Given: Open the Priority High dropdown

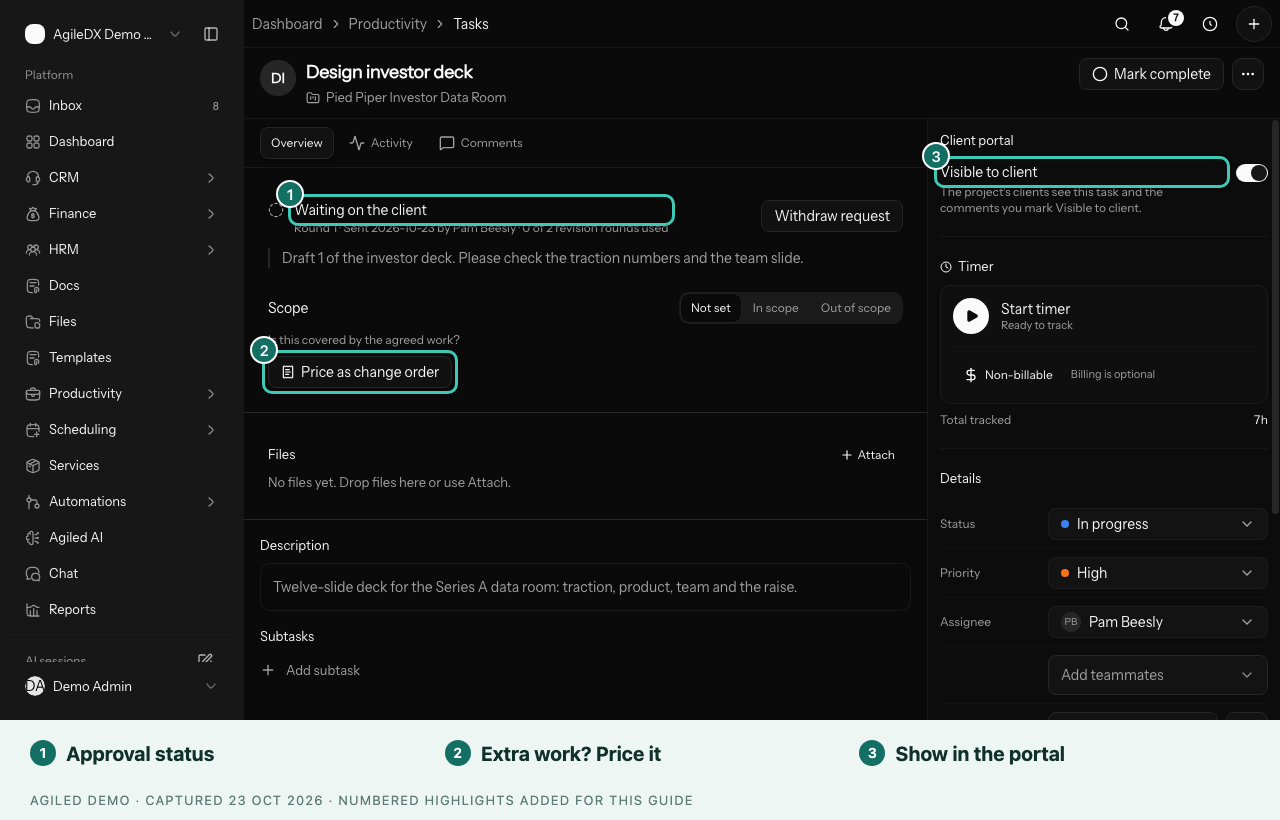Looking at the screenshot, I should (1158, 573).
